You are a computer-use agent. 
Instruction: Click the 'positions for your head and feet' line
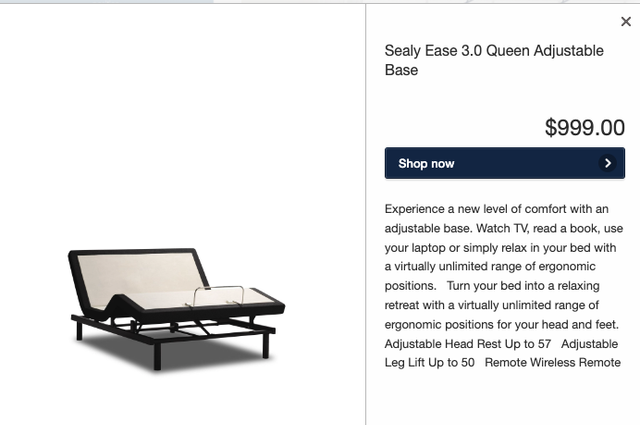click(x=502, y=325)
